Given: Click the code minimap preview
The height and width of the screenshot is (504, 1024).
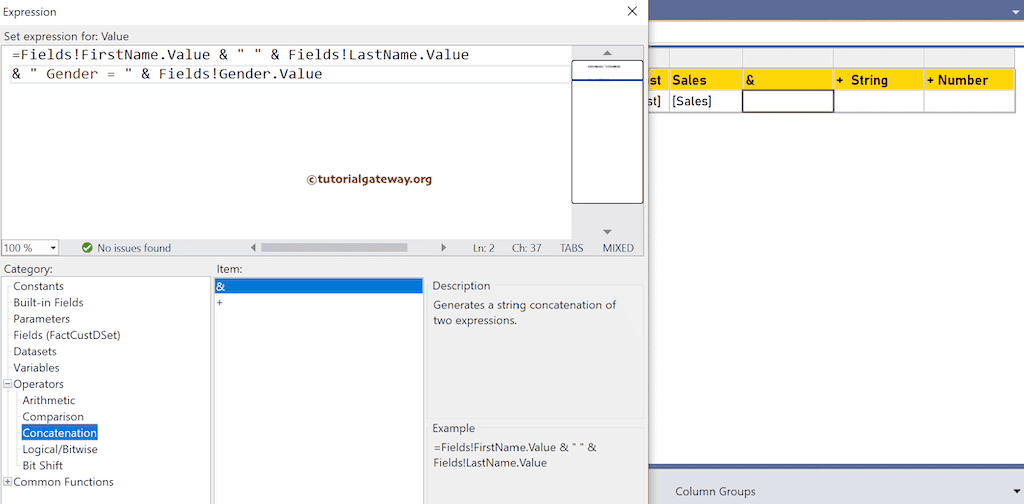Looking at the screenshot, I should pos(607,131).
